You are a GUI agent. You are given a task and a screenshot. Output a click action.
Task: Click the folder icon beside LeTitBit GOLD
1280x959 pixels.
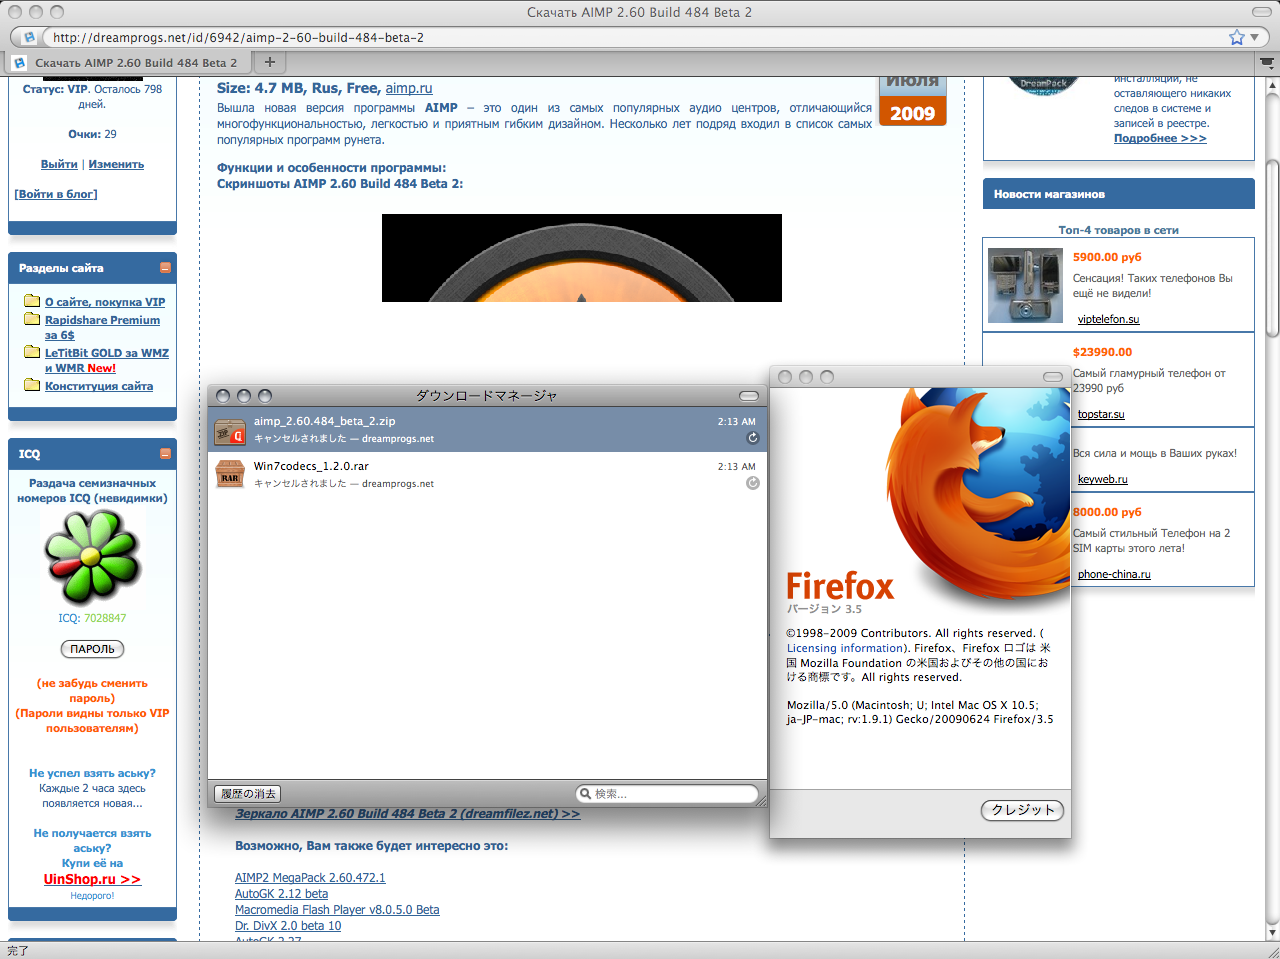pyautogui.click(x=32, y=351)
